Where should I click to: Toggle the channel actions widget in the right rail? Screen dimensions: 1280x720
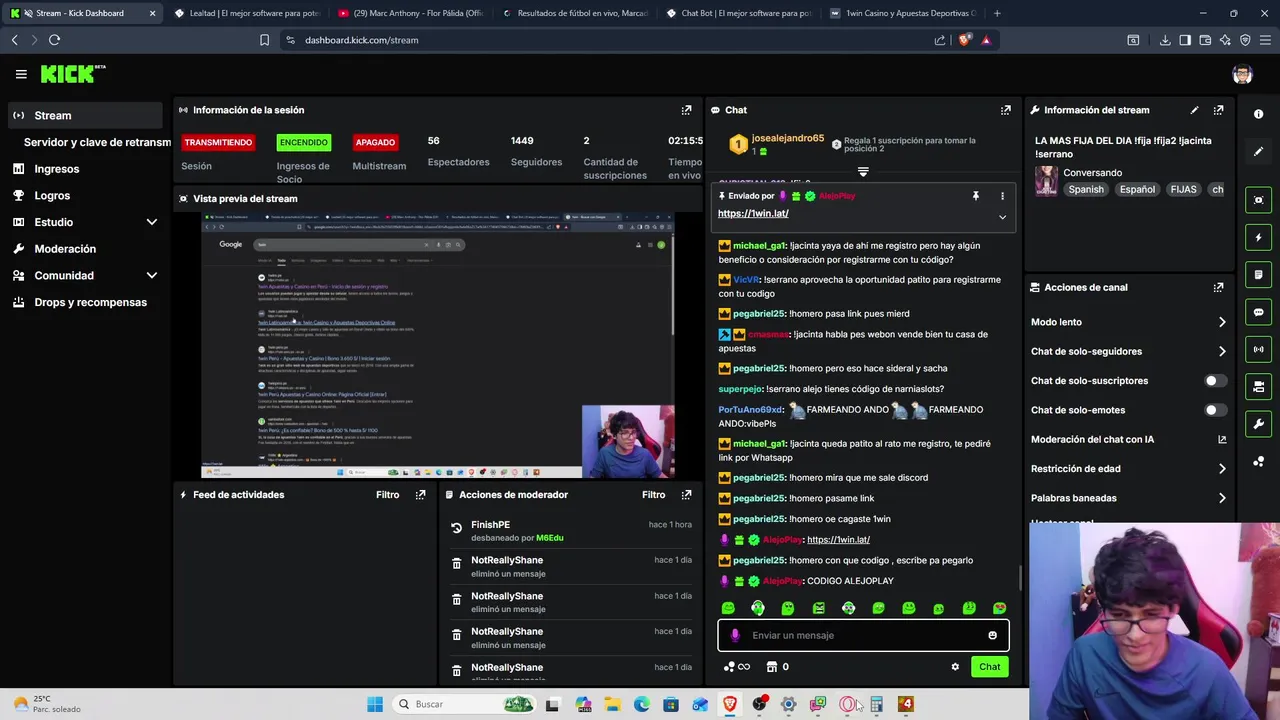click(x=1258, y=386)
